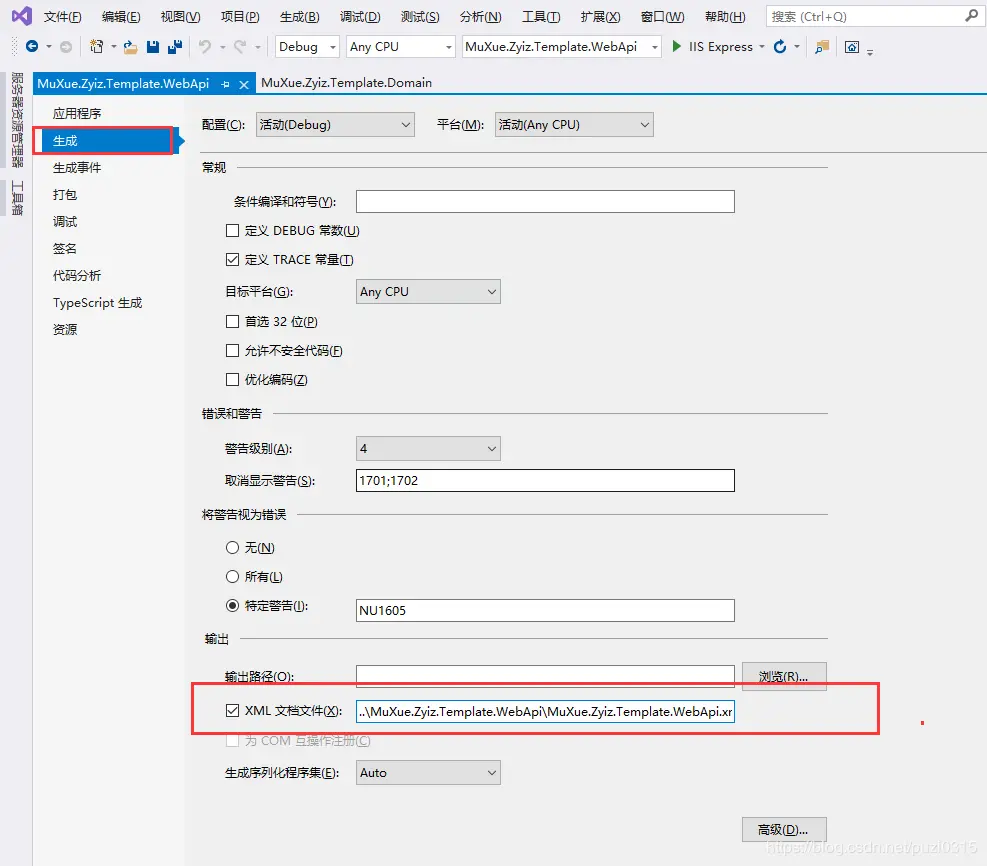Screen dimensions: 987x866
Task: Click the Visual Studio logo icon
Action: [x=21, y=16]
